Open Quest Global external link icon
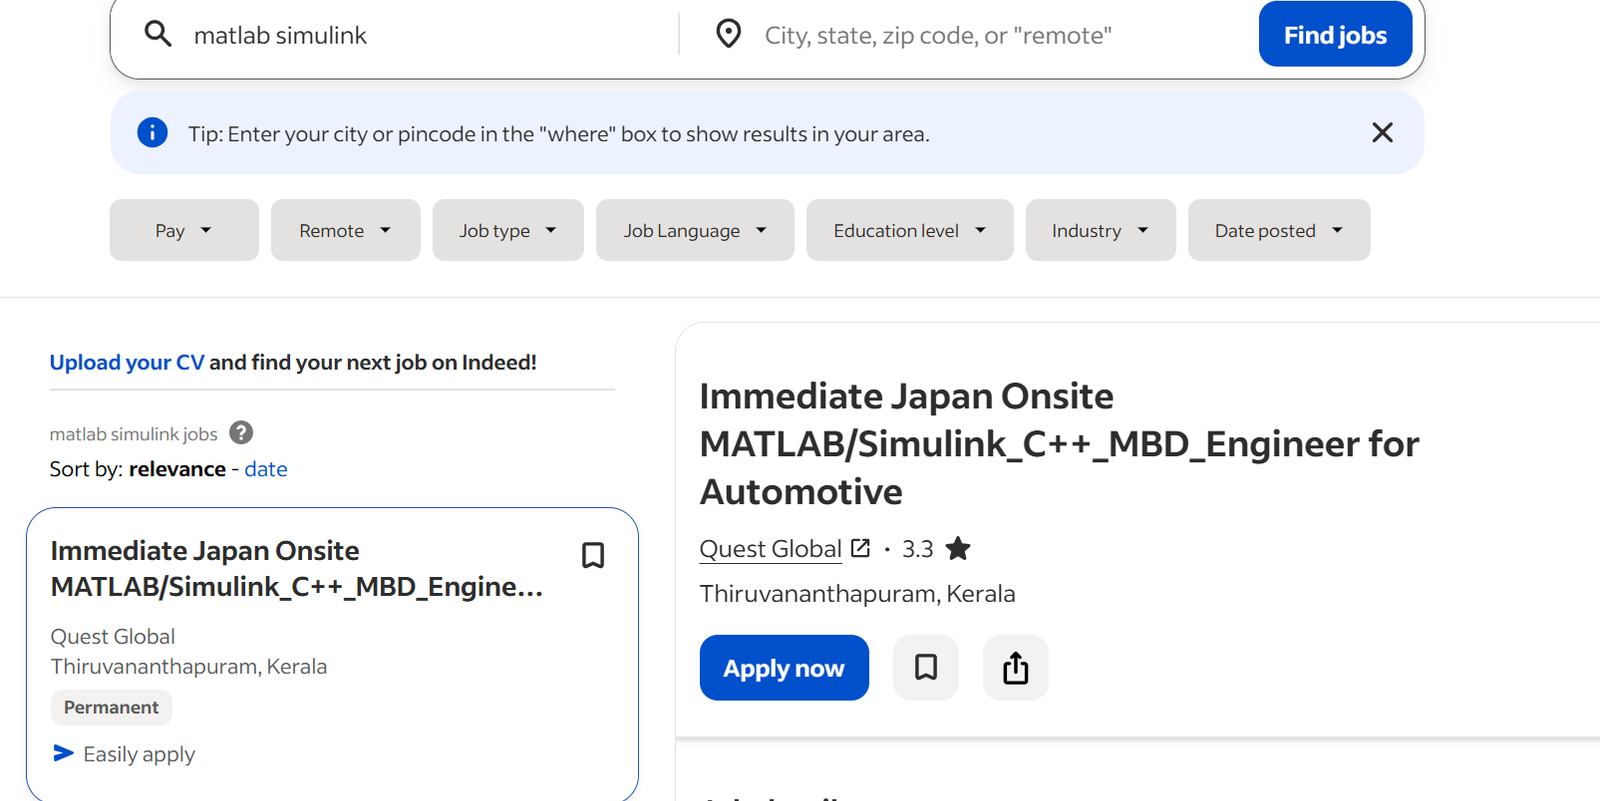 click(x=860, y=548)
